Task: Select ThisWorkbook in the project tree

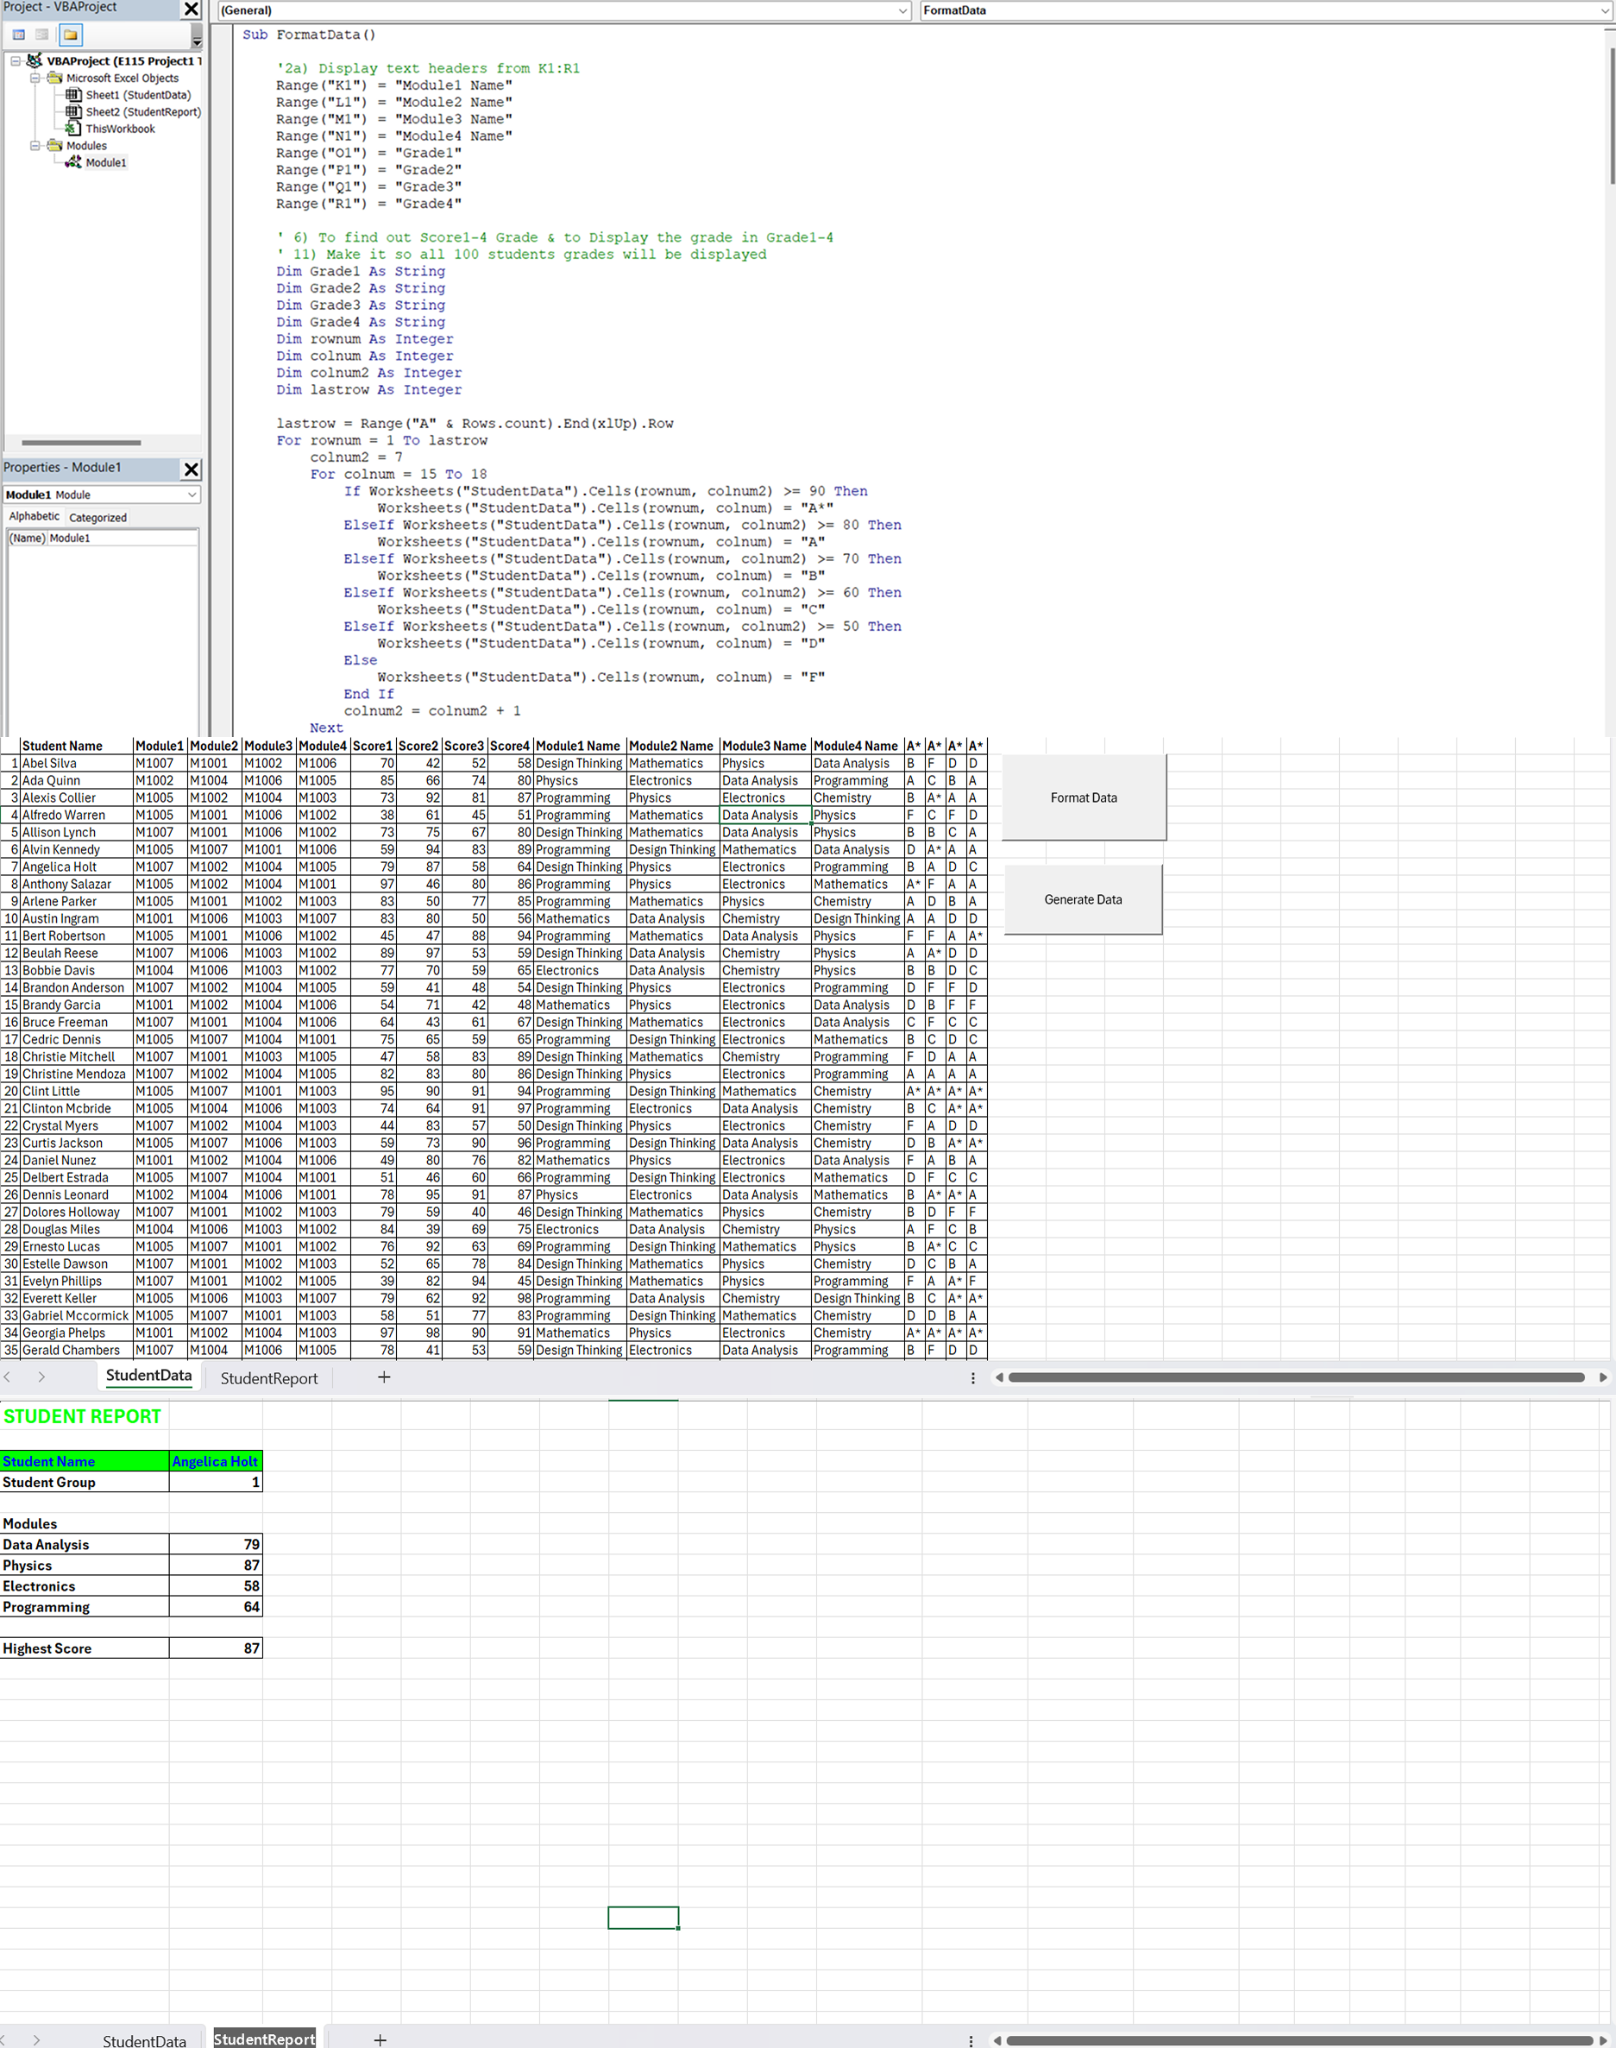Action: [119, 129]
